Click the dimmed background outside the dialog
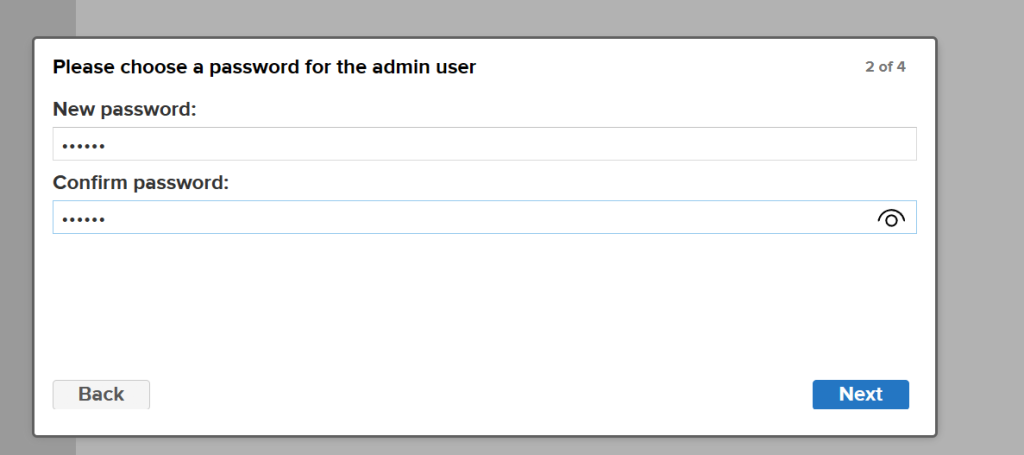Image resolution: width=1024 pixels, height=455 pixels. tap(980, 250)
